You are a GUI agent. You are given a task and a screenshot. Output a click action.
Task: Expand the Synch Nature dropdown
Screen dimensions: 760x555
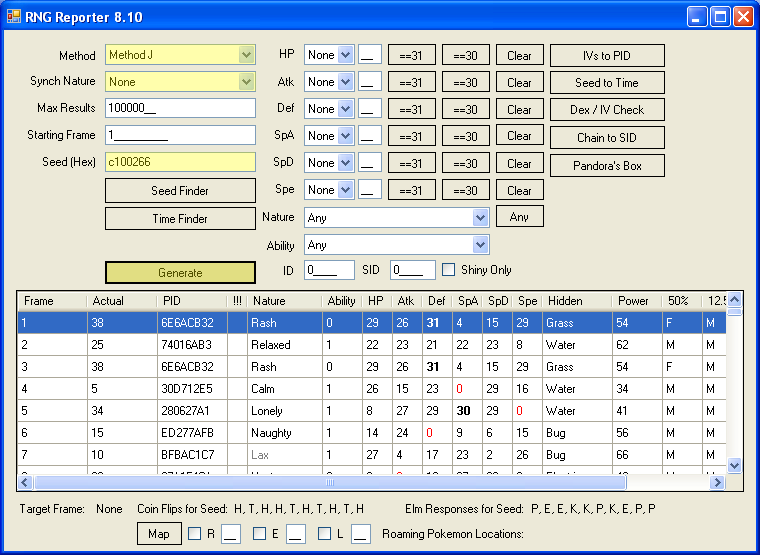coord(180,82)
